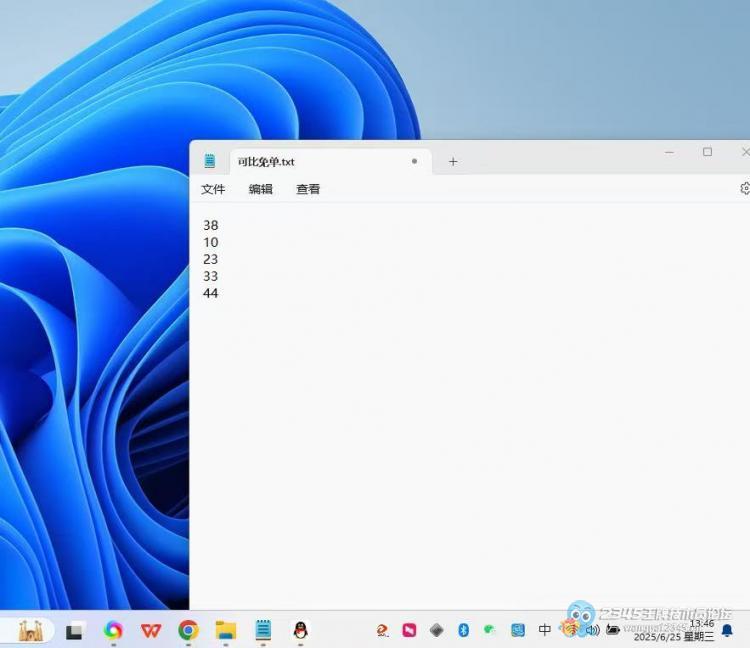Click the blue monitor tray icon
The image size is (750, 648).
[x=517, y=630]
